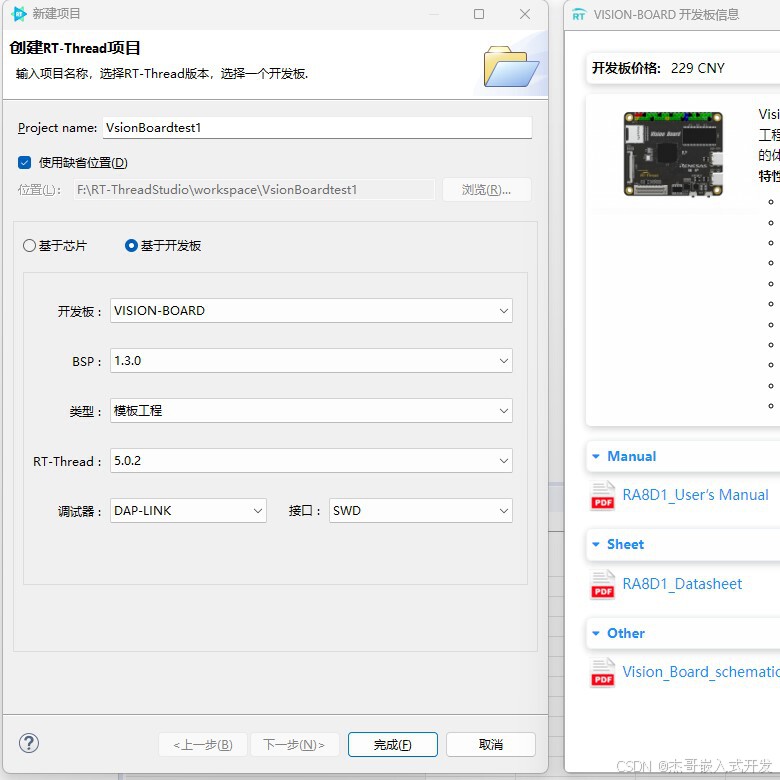This screenshot has width=780, height=780.
Task: Open the BSP version 1.3.0 dropdown
Action: 311,361
